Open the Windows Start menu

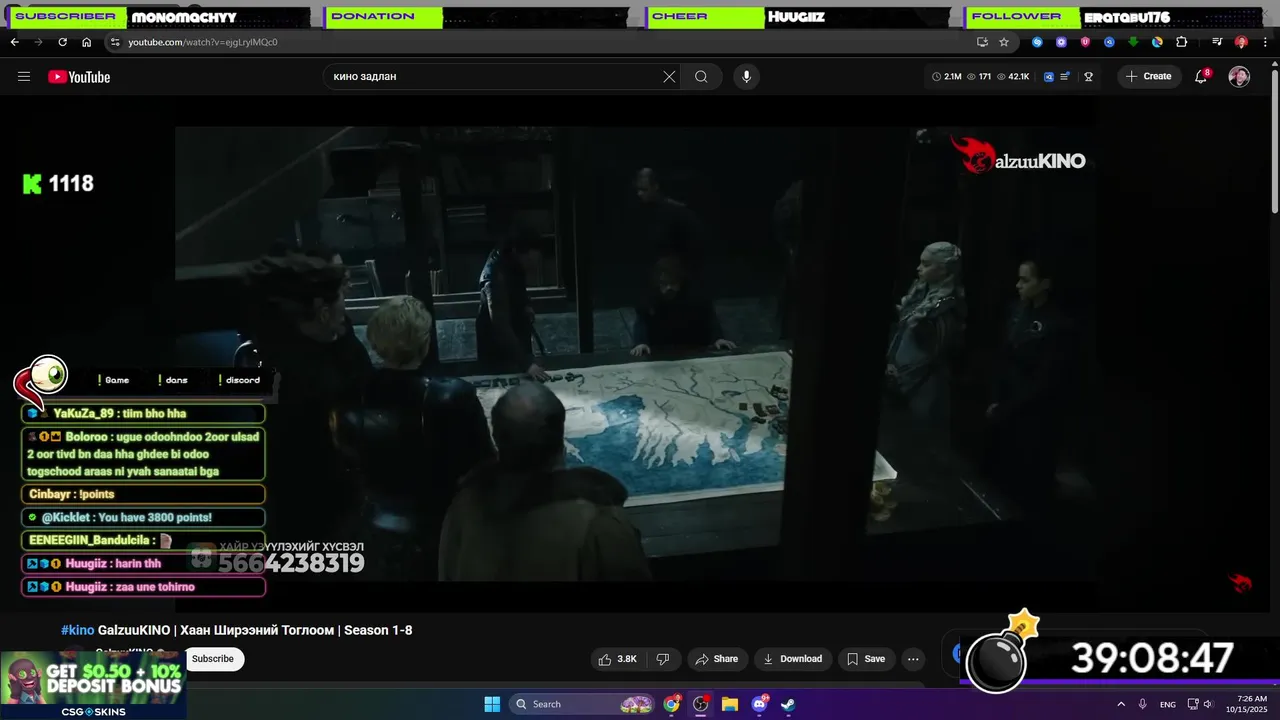[x=492, y=704]
